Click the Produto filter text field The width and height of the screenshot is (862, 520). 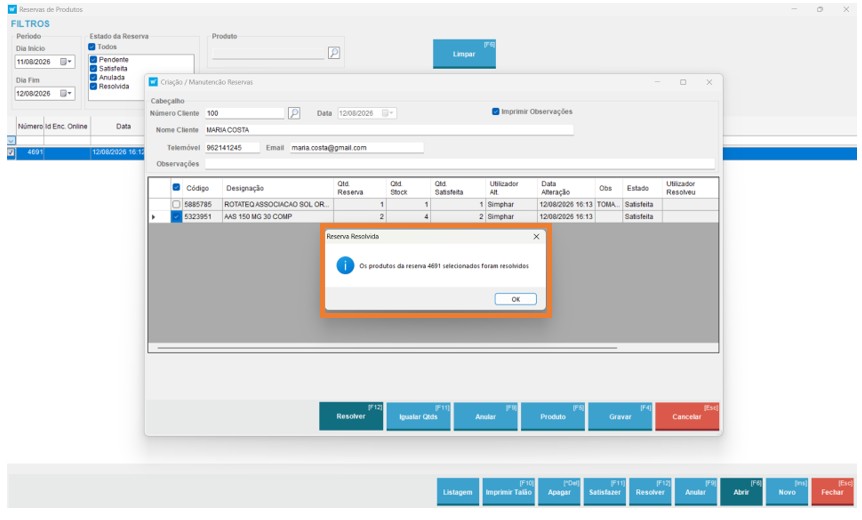pos(268,53)
